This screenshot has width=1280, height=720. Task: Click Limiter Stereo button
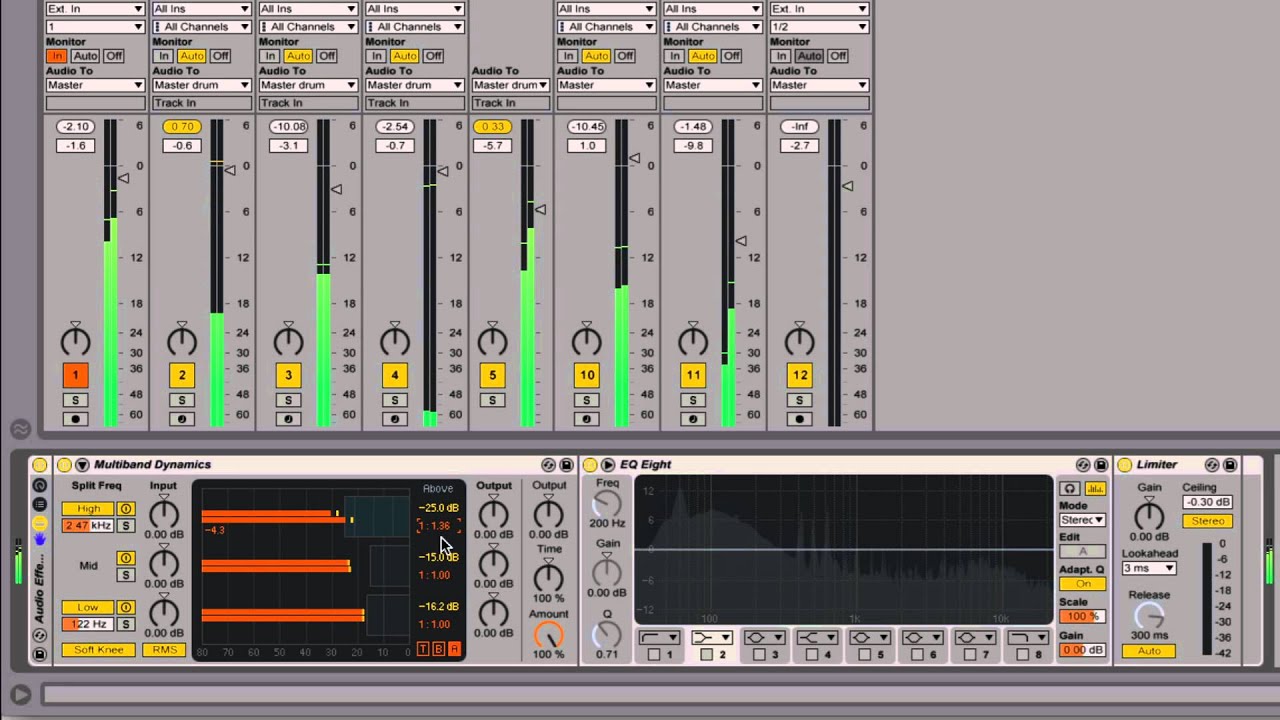(1207, 521)
